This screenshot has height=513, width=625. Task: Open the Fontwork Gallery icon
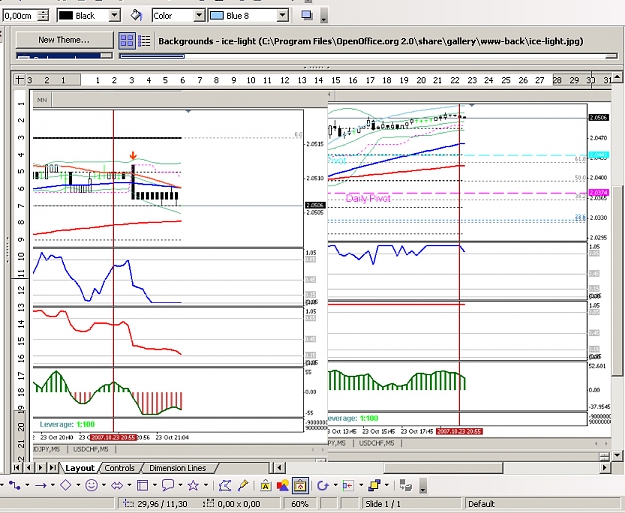(x=265, y=485)
